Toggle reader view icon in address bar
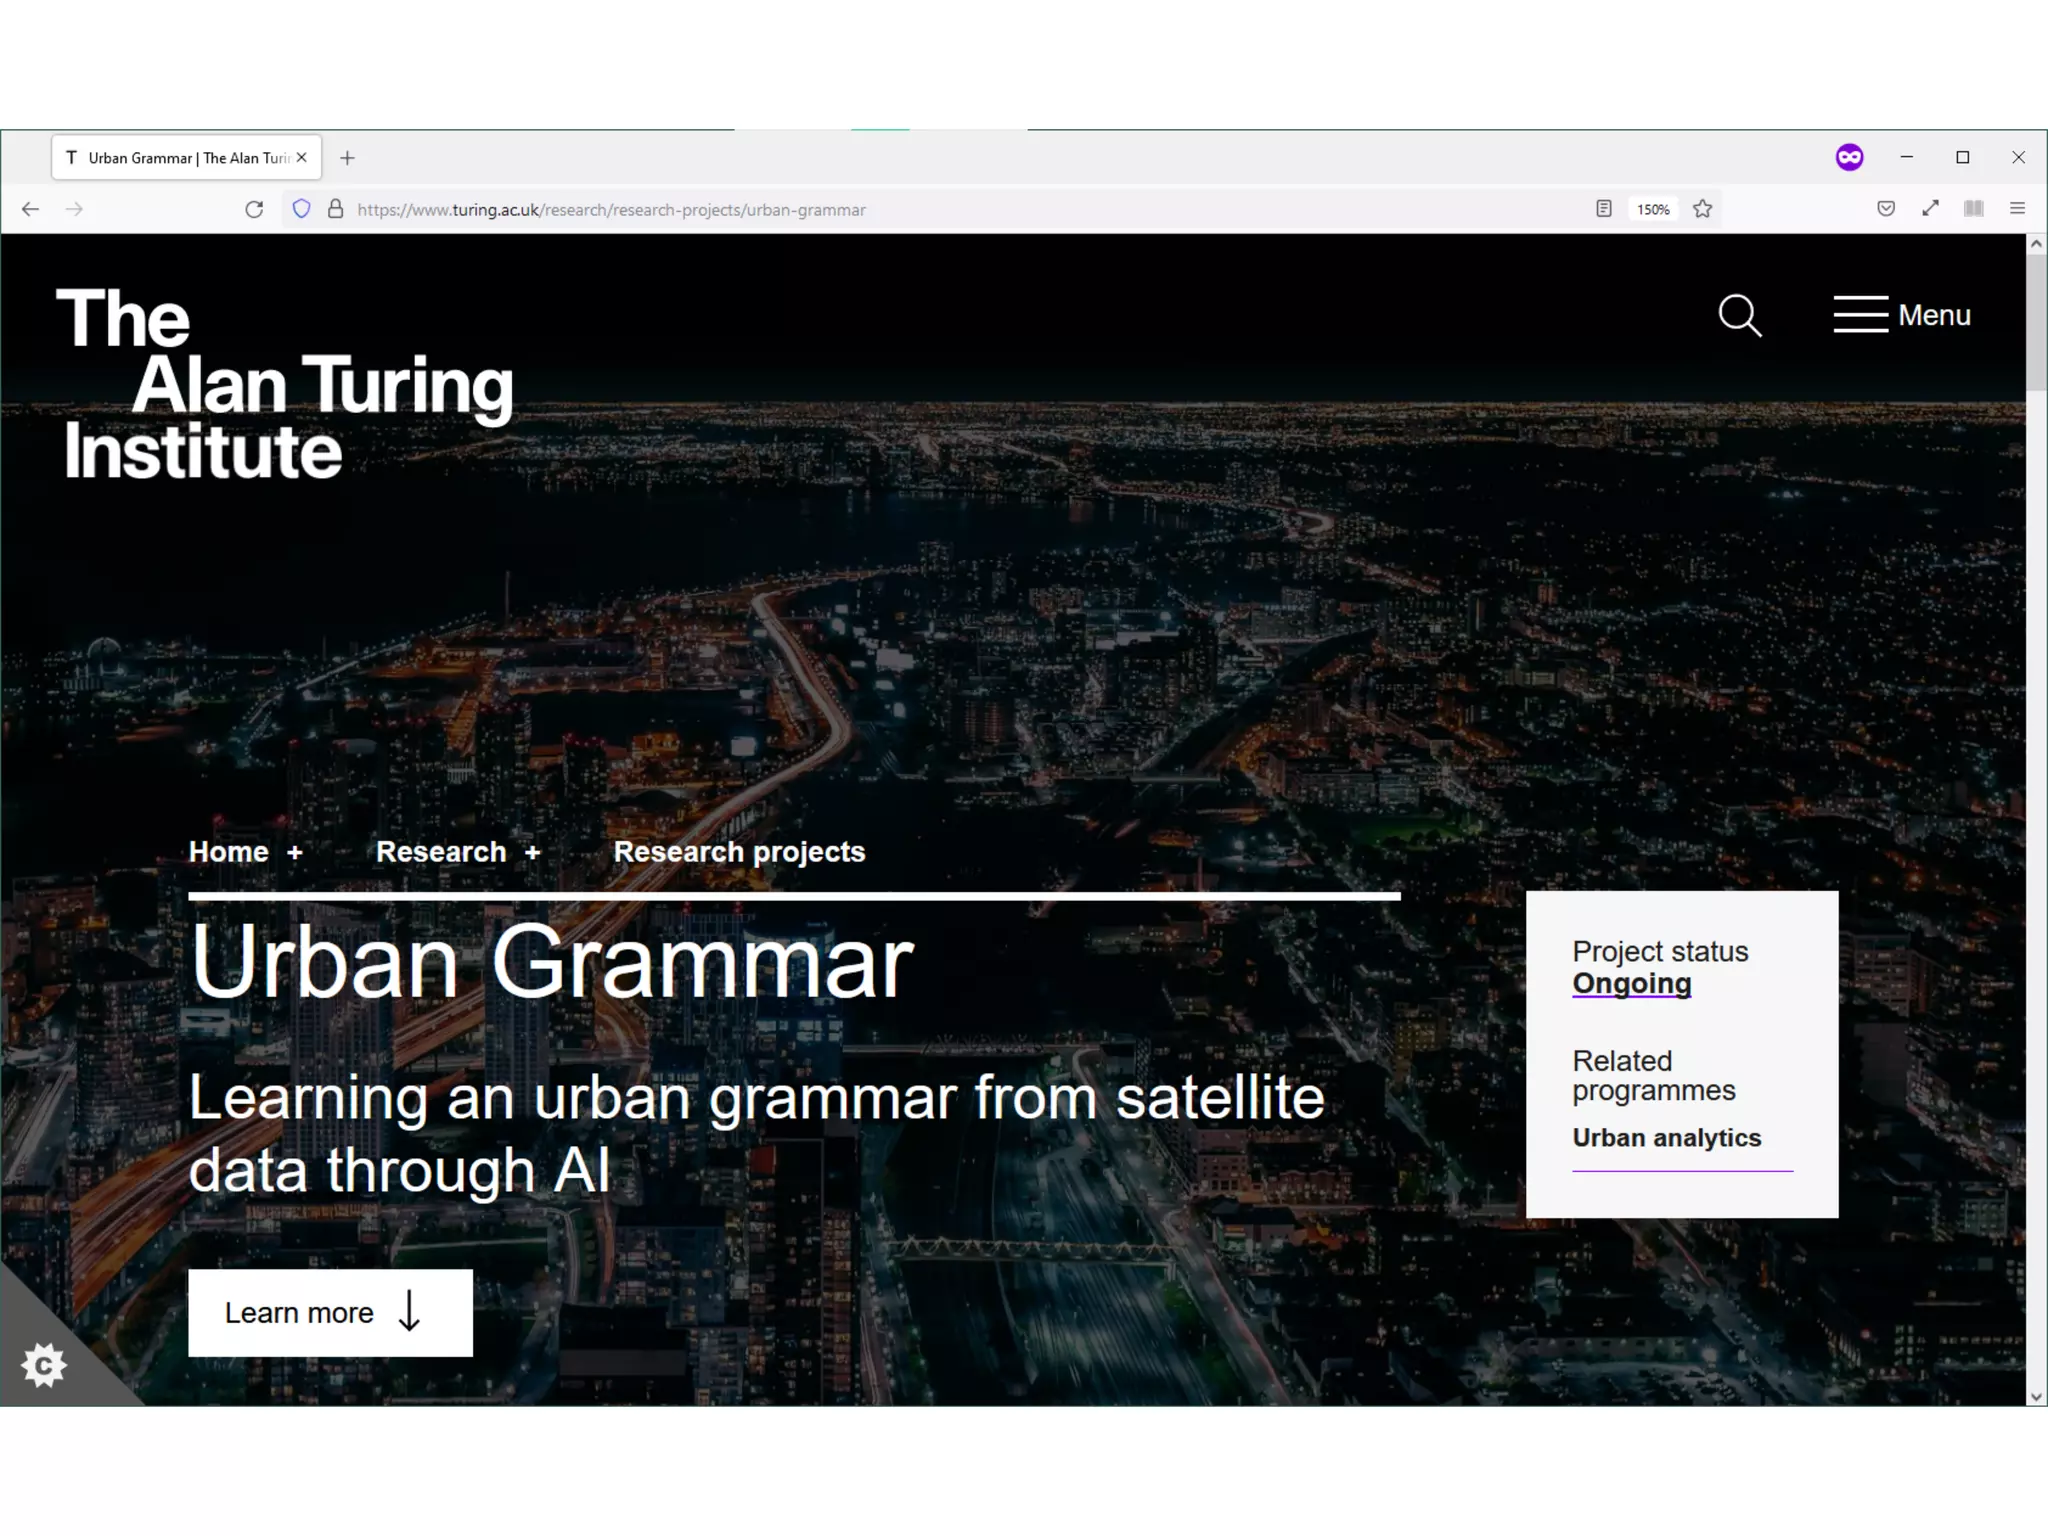2048x1536 pixels. click(x=1604, y=209)
